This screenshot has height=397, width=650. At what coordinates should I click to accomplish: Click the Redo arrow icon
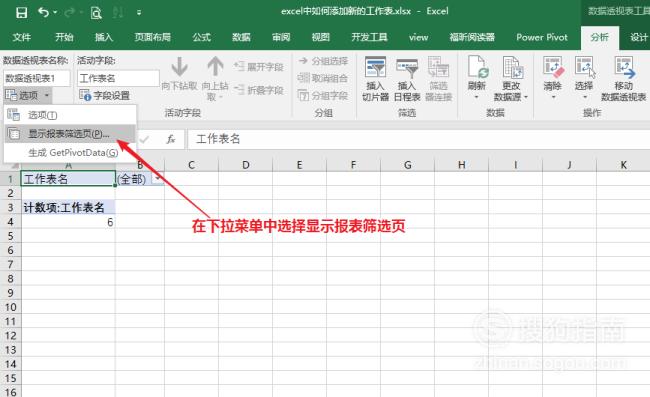[70, 12]
